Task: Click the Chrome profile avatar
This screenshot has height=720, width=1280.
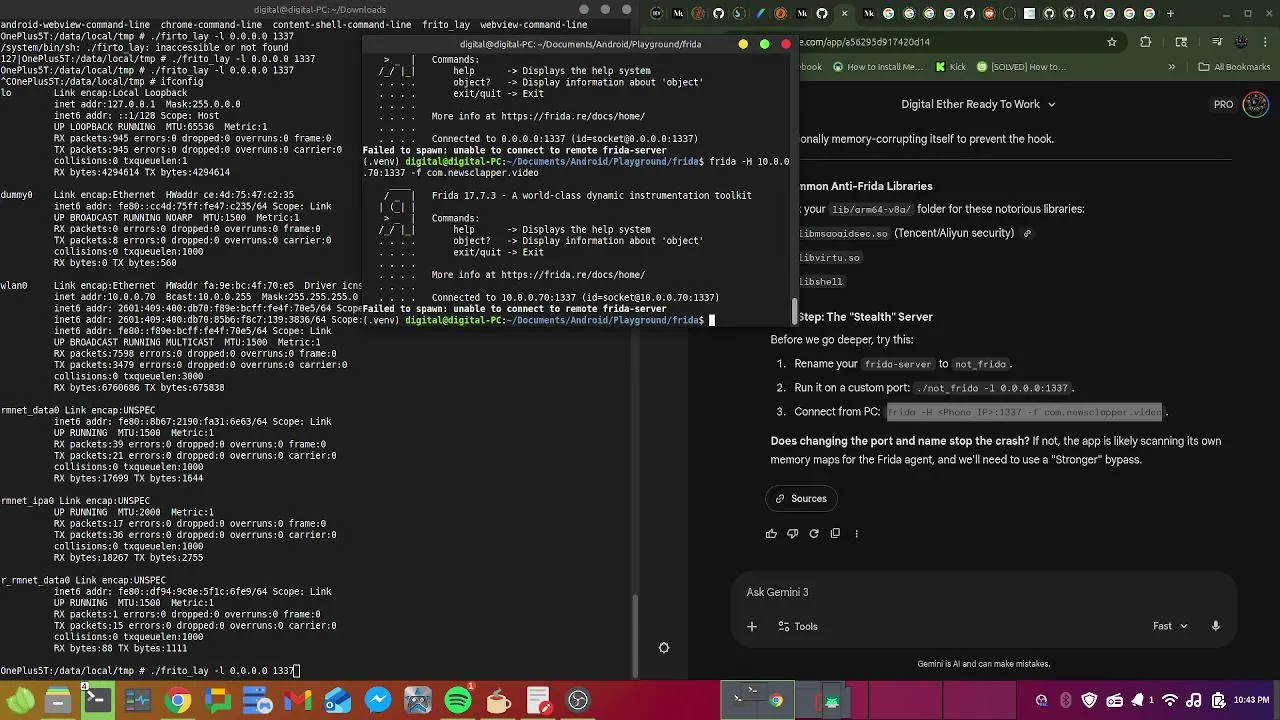Action: (1240, 42)
